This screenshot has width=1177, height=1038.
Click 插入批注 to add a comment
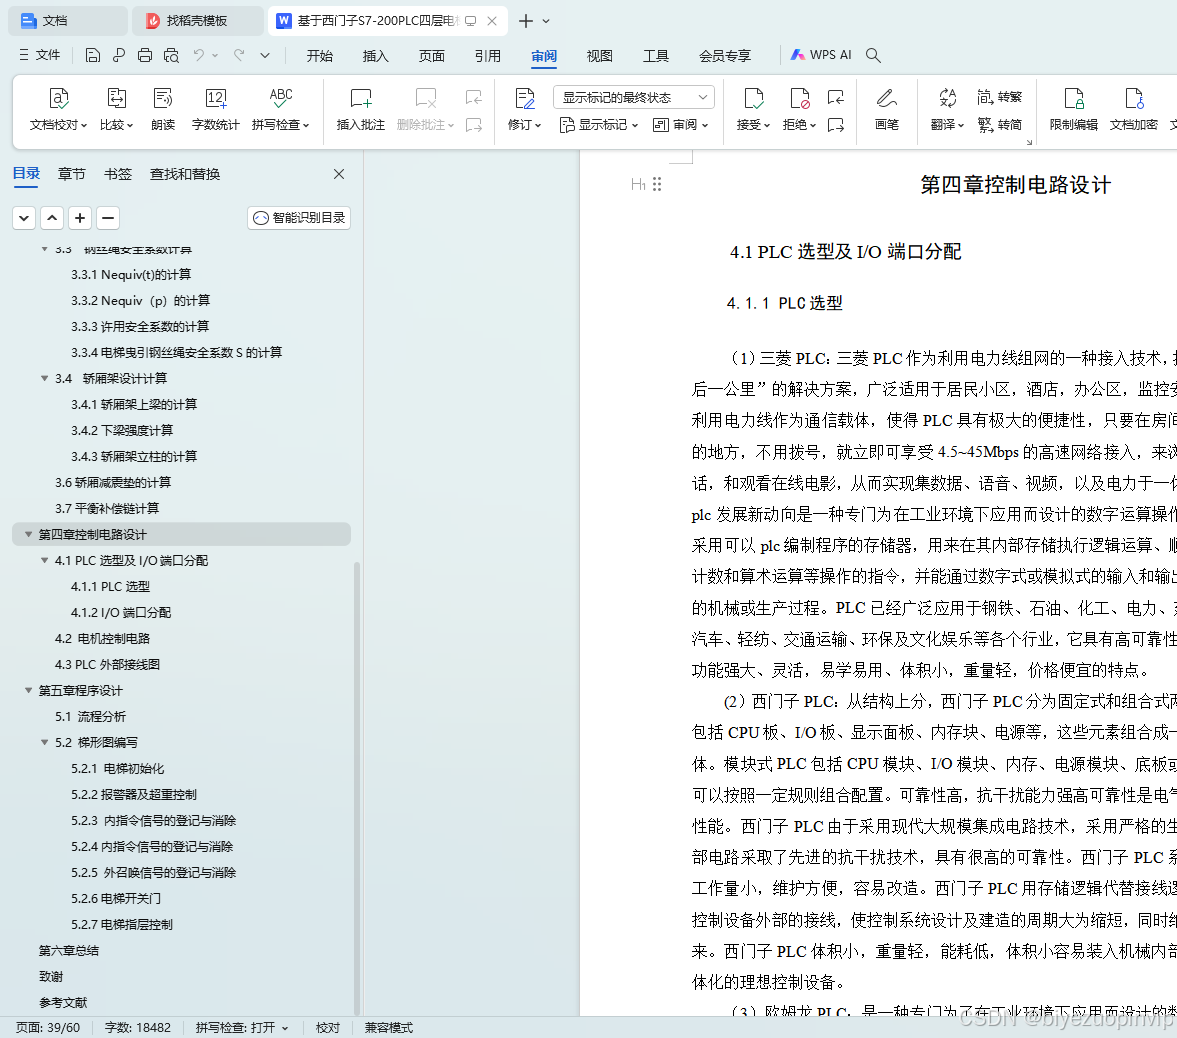coord(360,110)
